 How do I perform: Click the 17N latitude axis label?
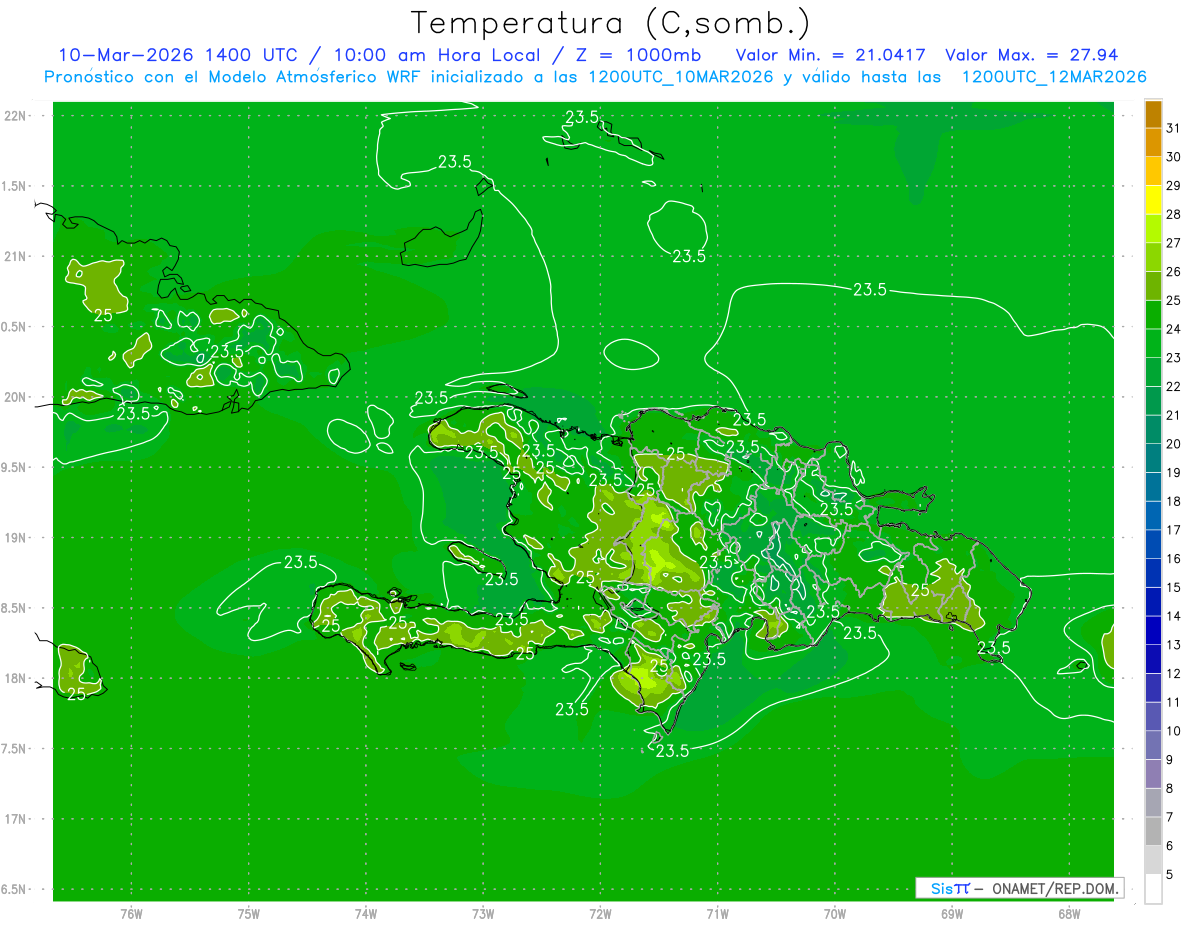pyautogui.click(x=17, y=819)
